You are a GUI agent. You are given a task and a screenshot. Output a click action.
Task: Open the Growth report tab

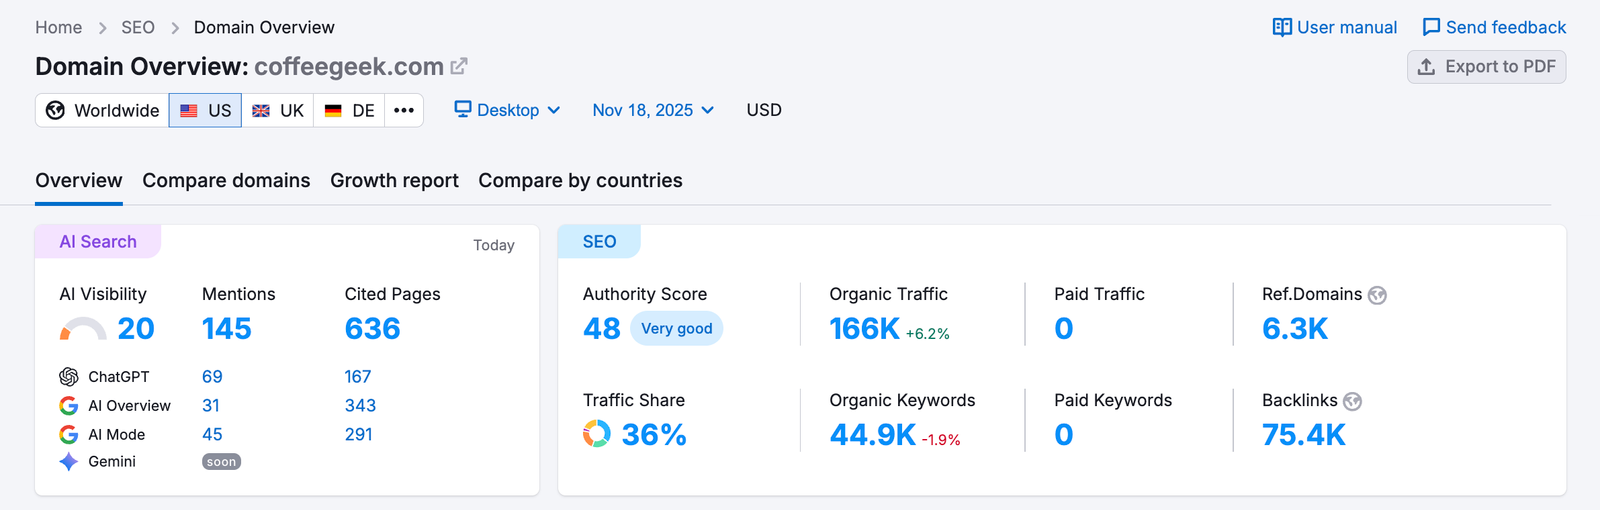pyautogui.click(x=394, y=181)
